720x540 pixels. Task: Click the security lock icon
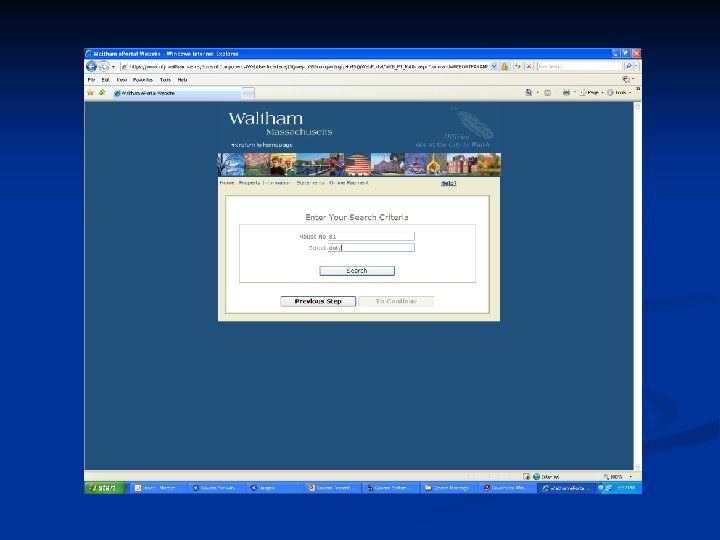click(505, 67)
